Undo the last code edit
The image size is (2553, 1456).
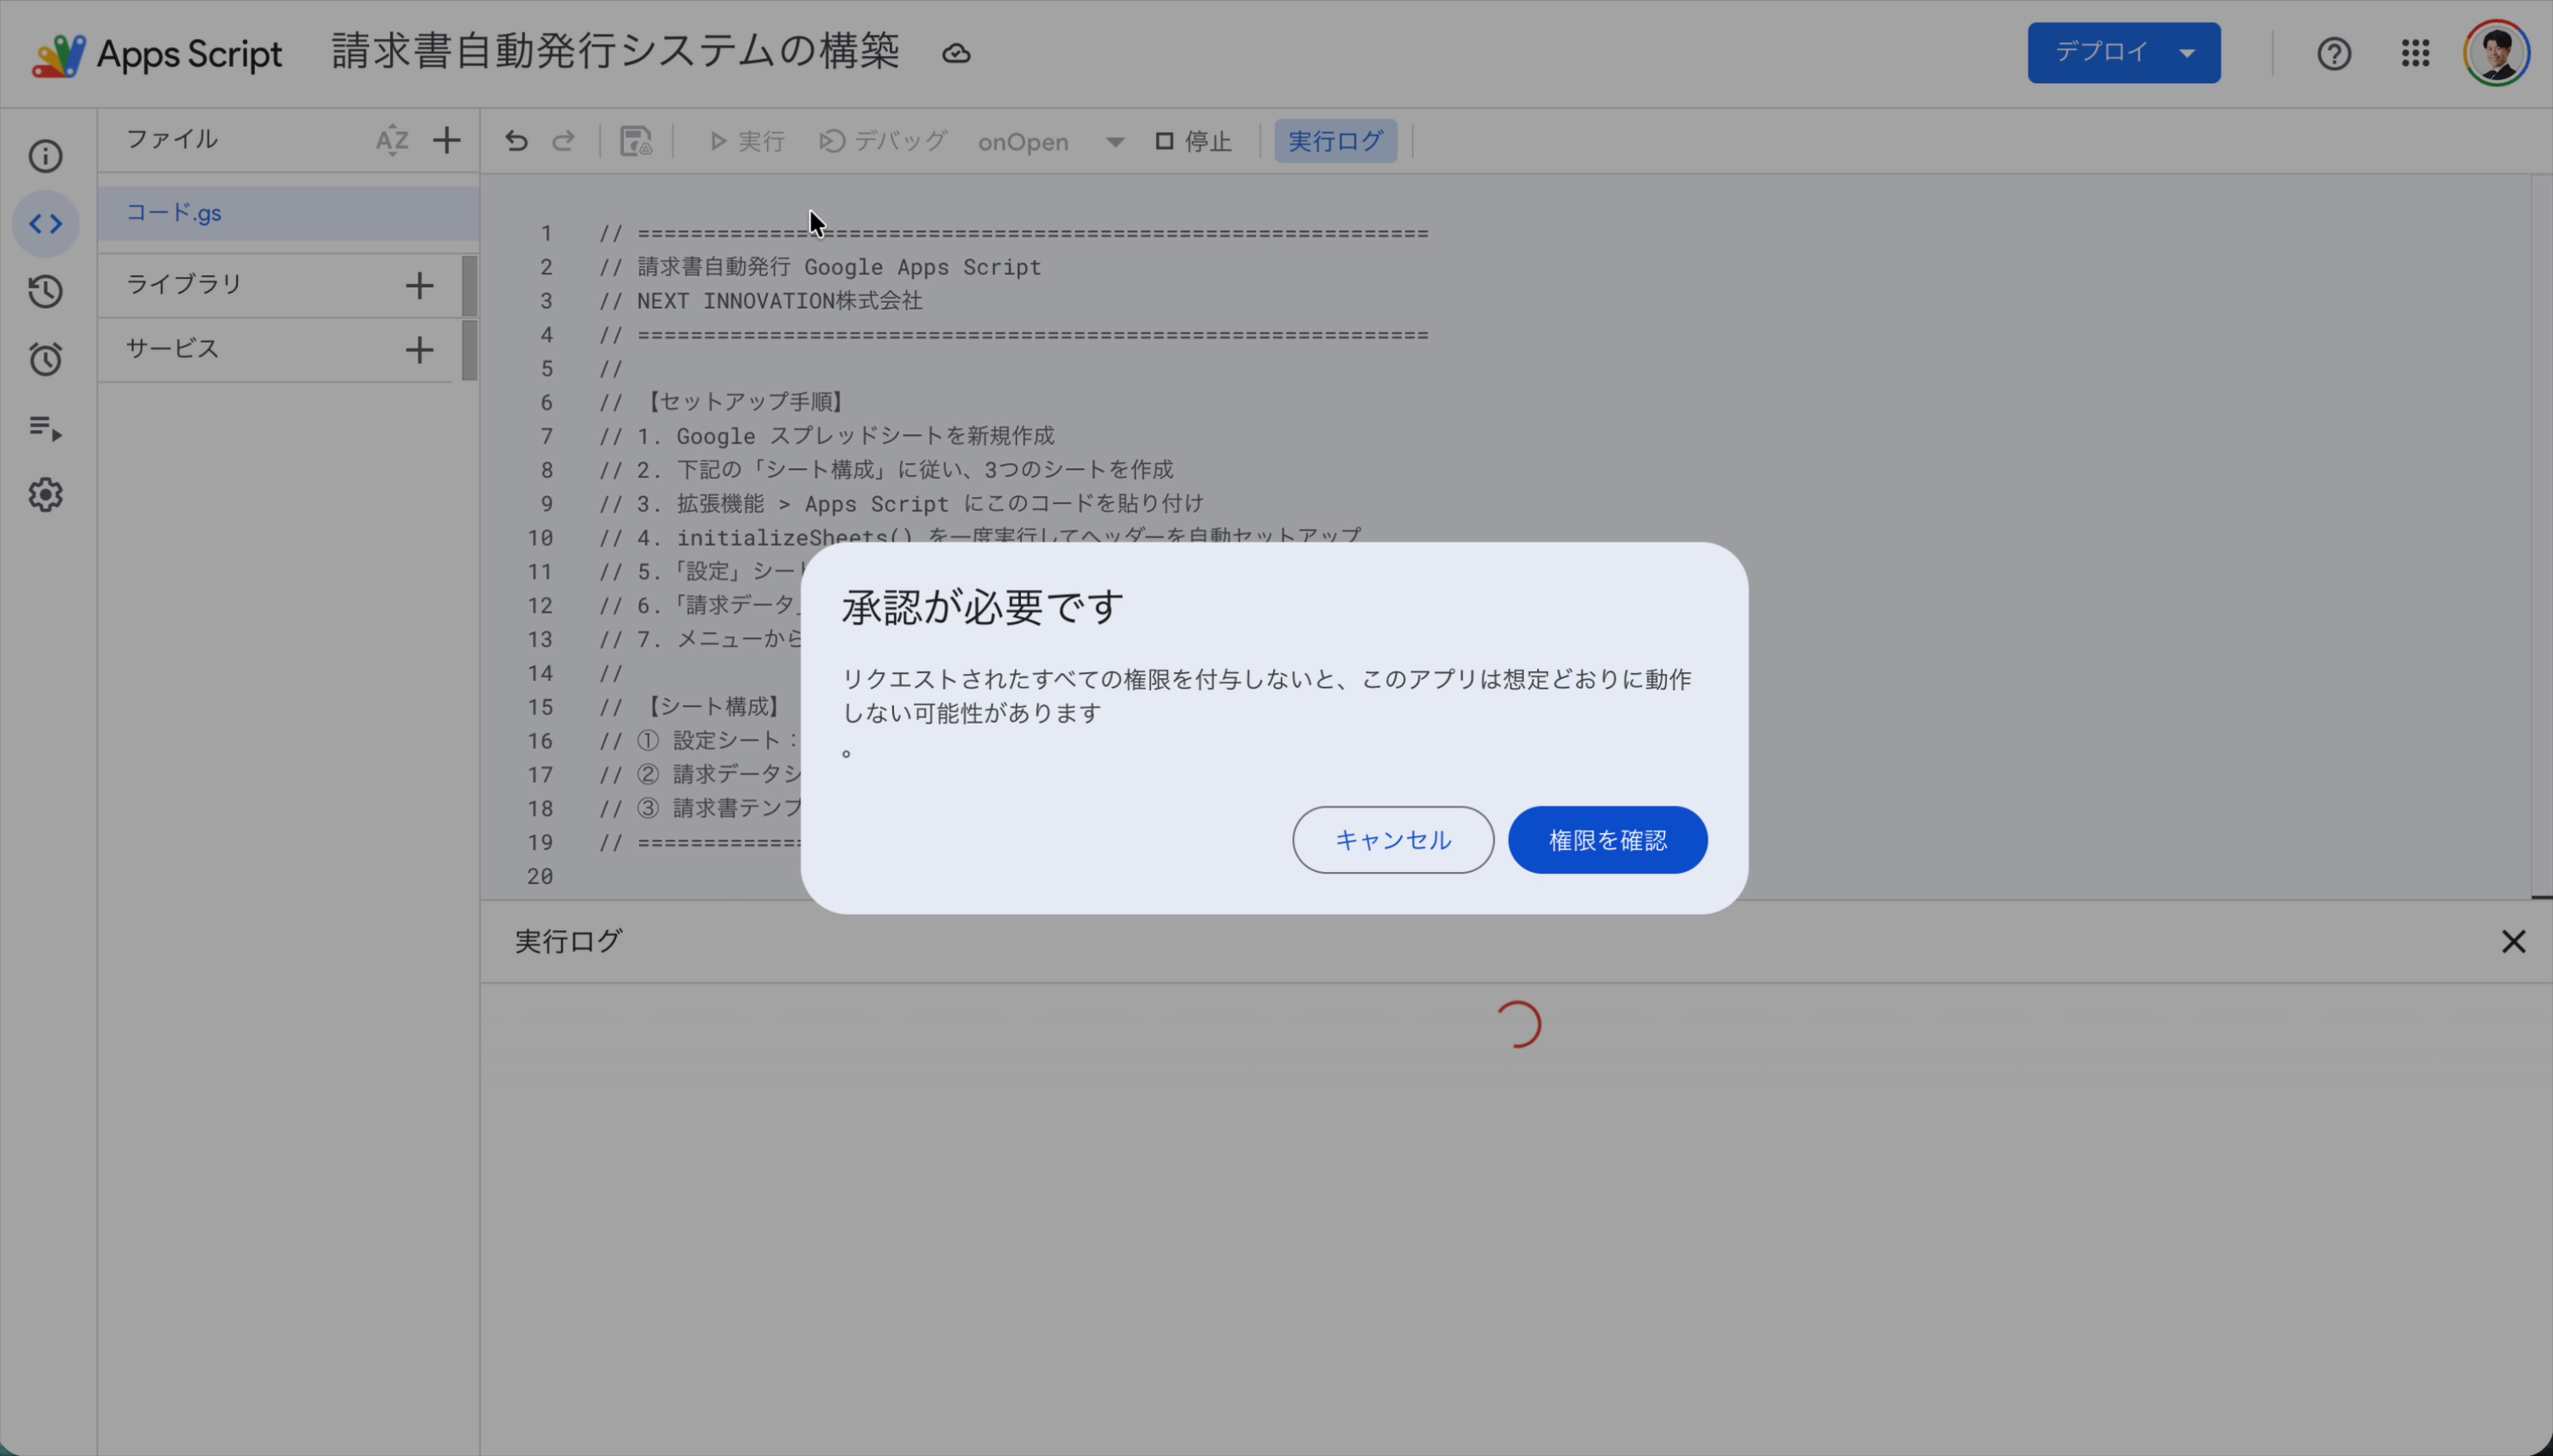(x=515, y=141)
